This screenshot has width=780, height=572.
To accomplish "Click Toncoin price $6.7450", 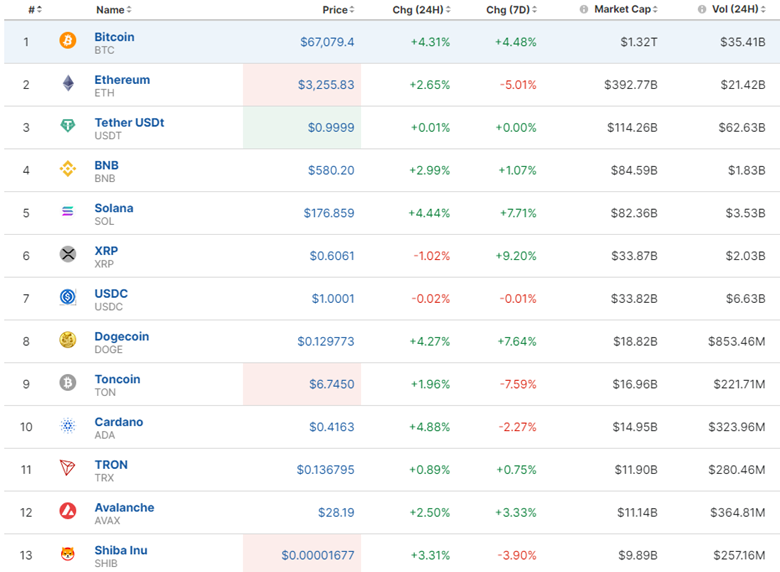I will pyautogui.click(x=332, y=384).
